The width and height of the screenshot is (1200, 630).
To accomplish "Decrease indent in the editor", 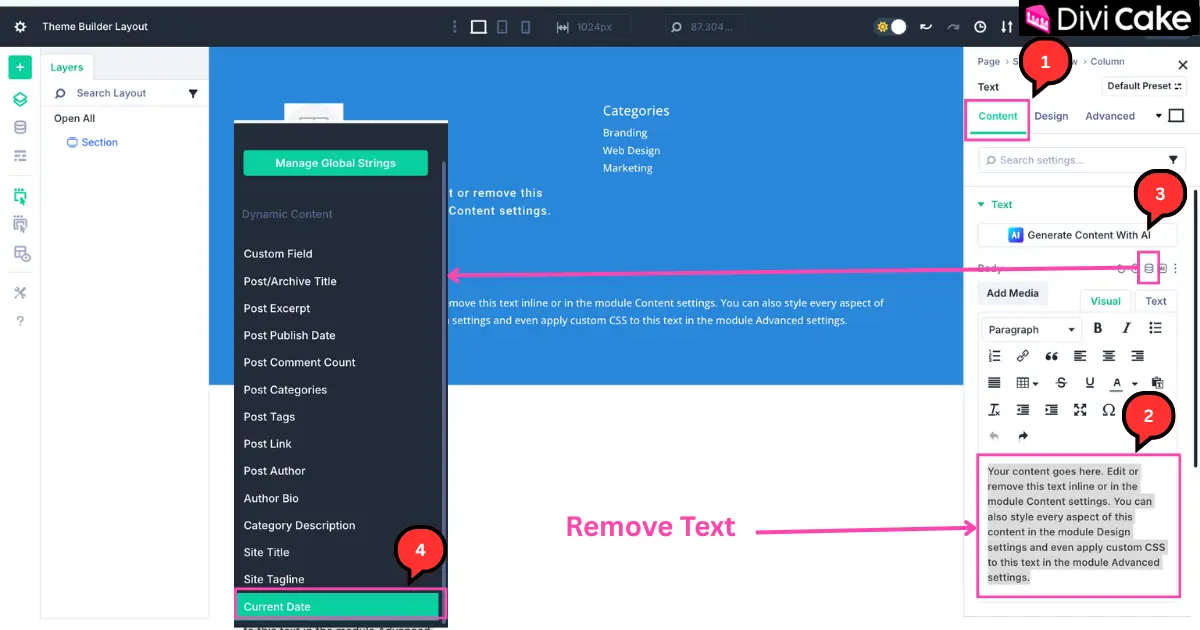I will tap(1022, 410).
